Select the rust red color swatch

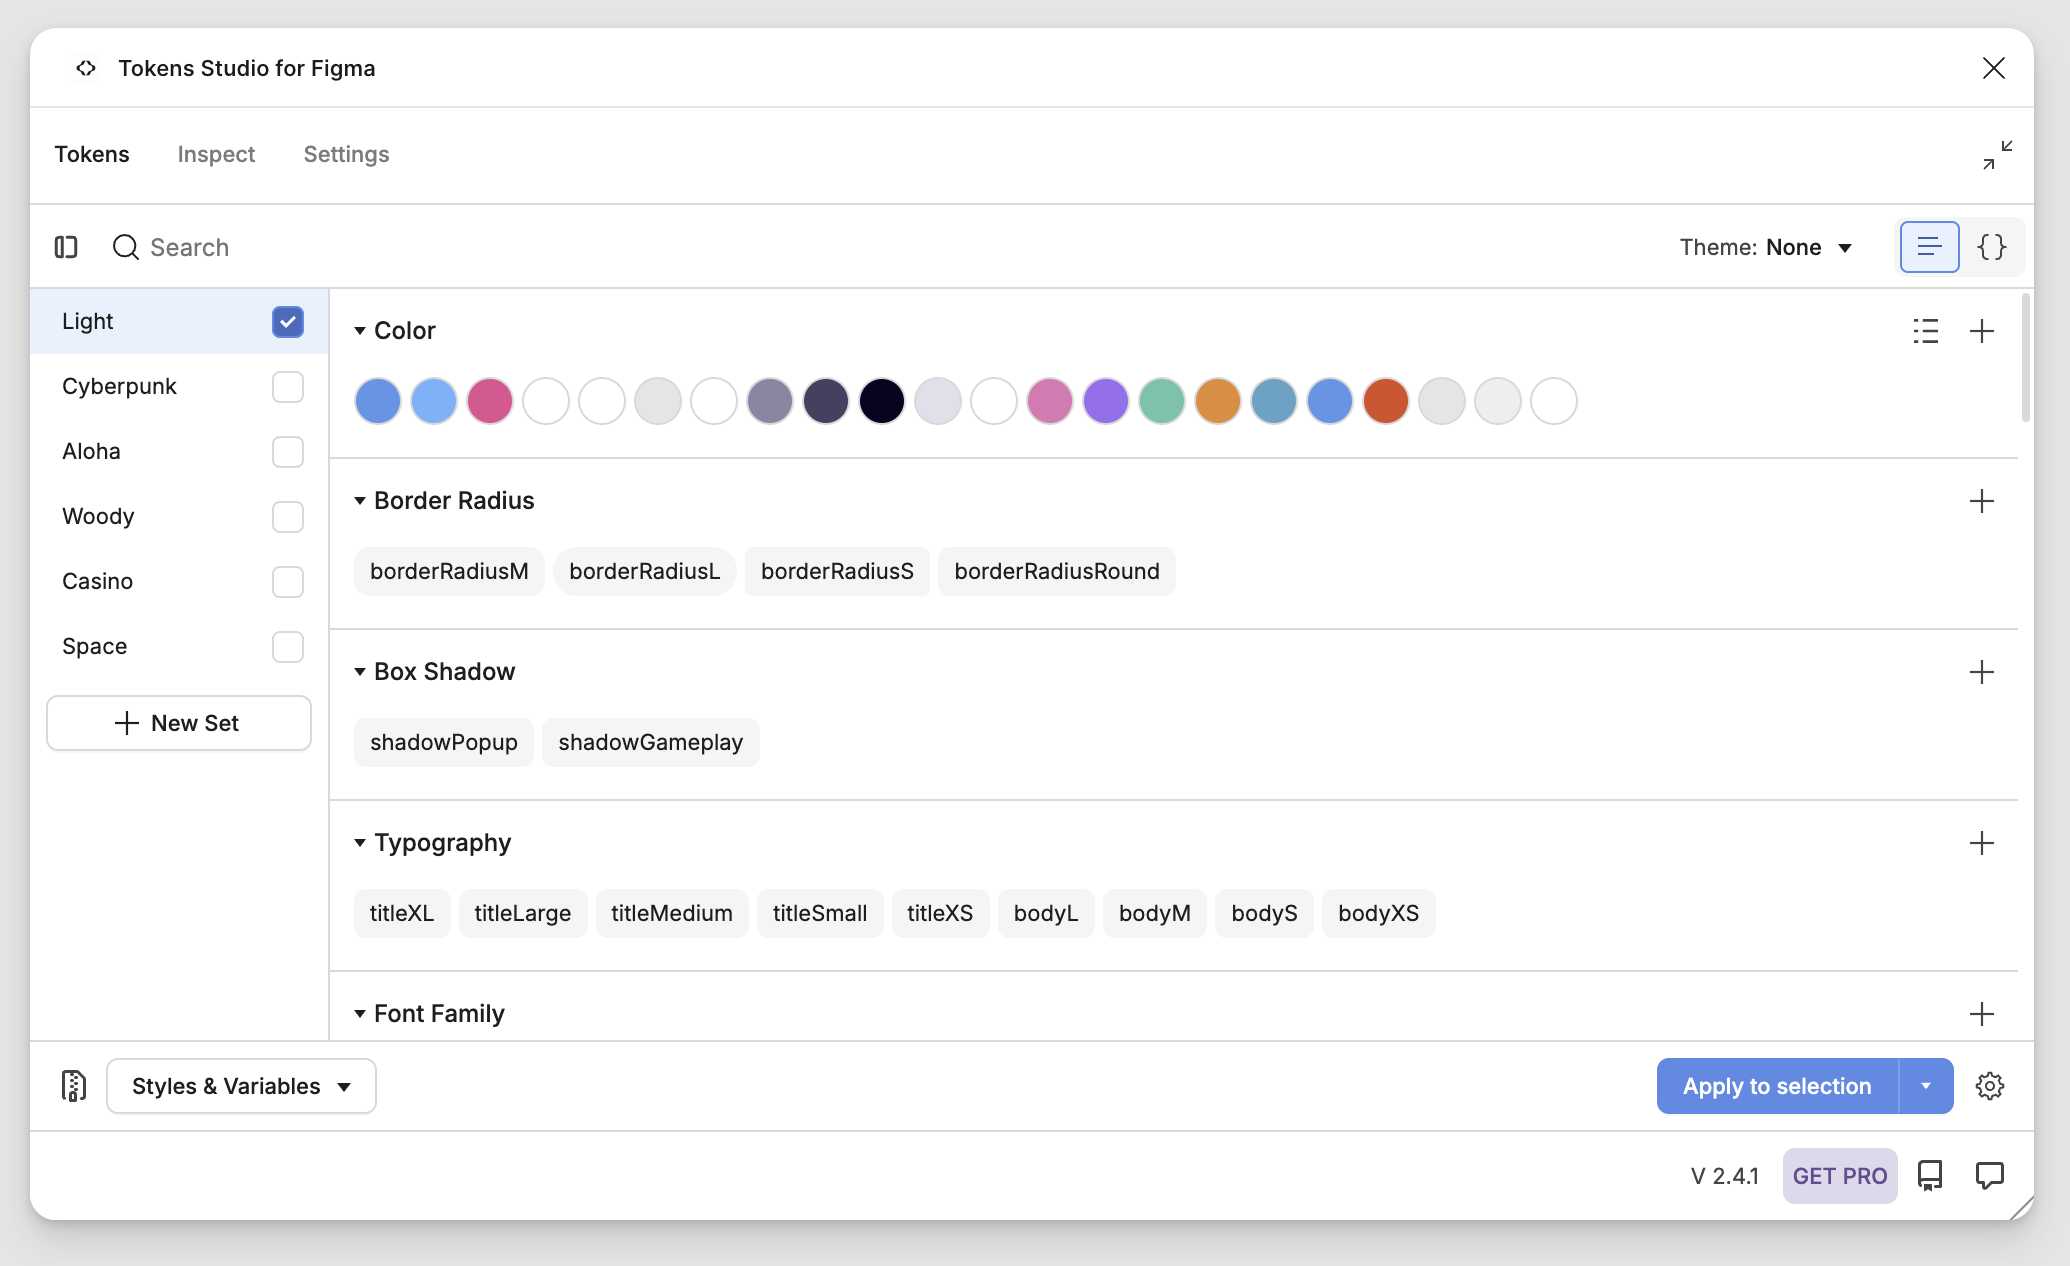(x=1386, y=402)
